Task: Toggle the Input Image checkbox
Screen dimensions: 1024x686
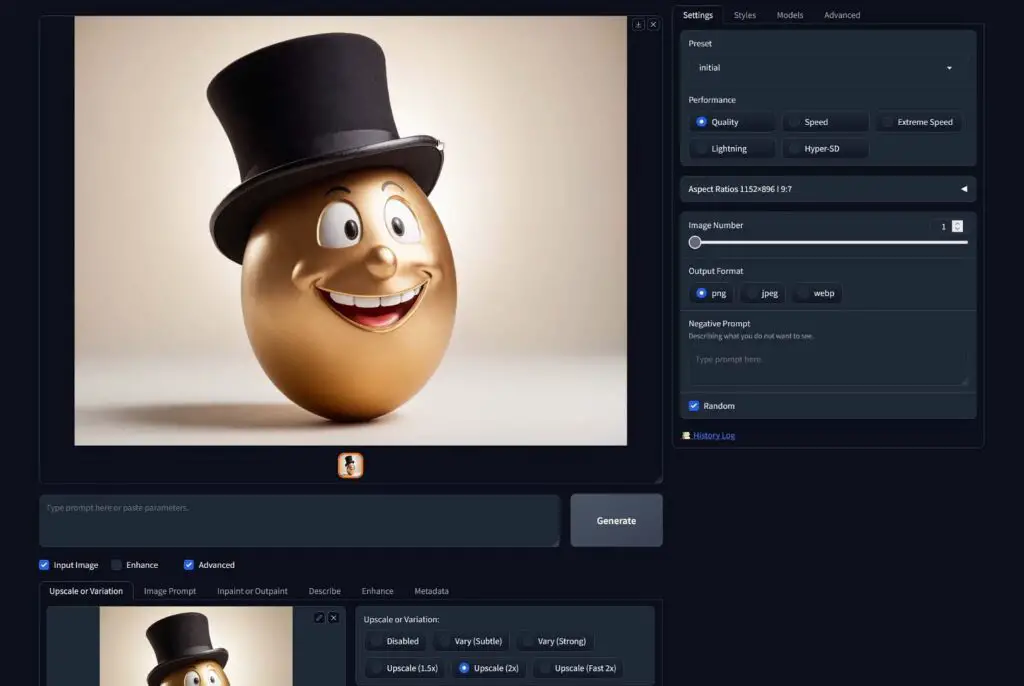Action: coord(44,564)
